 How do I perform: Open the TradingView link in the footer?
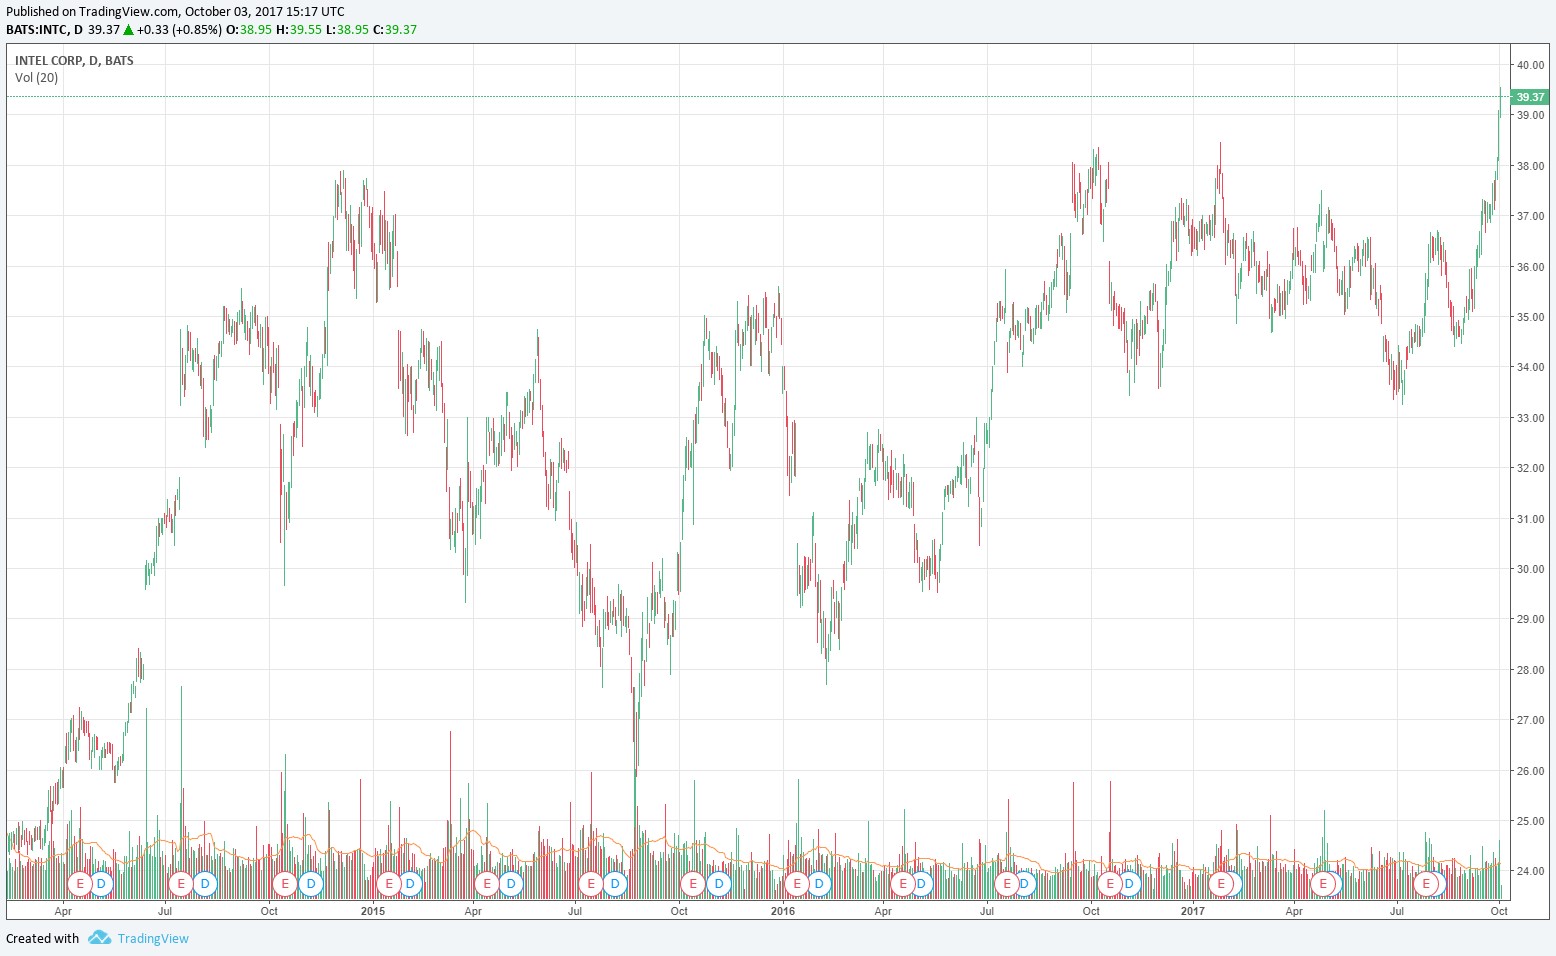(153, 938)
